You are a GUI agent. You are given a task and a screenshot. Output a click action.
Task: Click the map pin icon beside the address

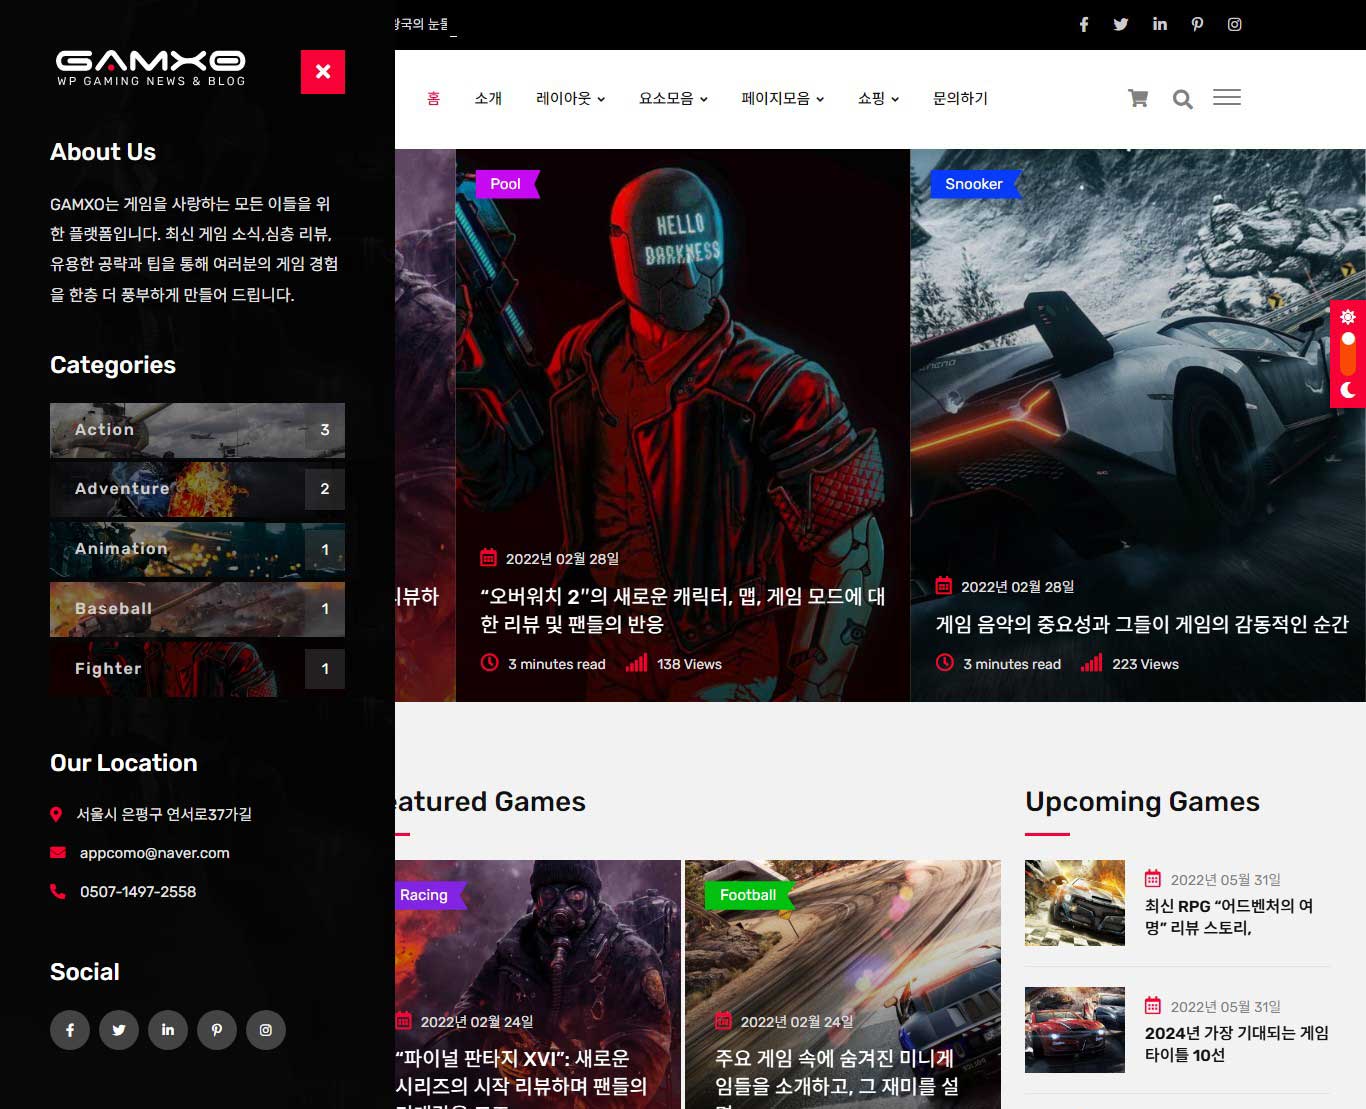[56, 815]
